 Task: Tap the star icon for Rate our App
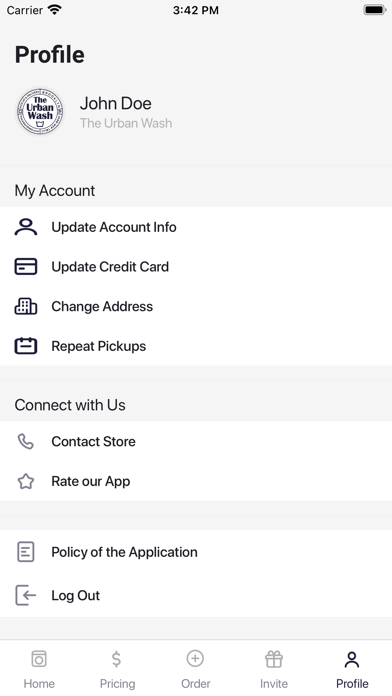(26, 481)
